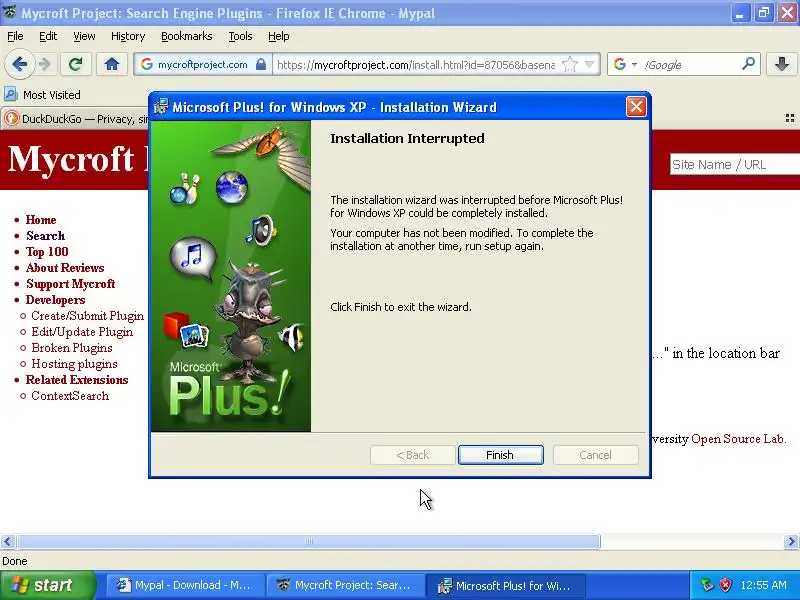Screen dimensions: 800x600
Task: Click the browser forward arrow
Action: coord(45,64)
